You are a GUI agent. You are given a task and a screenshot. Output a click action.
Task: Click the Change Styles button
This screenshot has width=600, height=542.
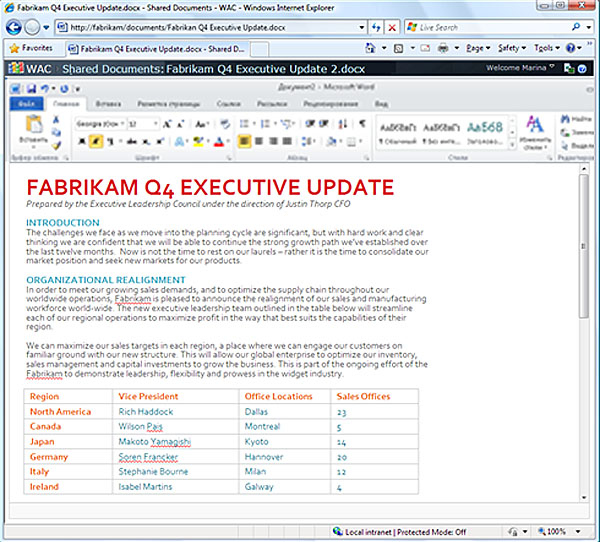(x=535, y=133)
